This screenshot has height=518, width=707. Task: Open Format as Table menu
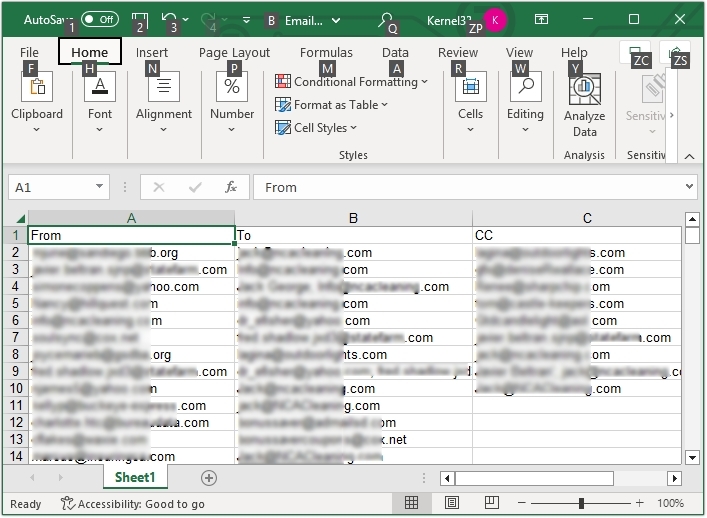(x=331, y=105)
